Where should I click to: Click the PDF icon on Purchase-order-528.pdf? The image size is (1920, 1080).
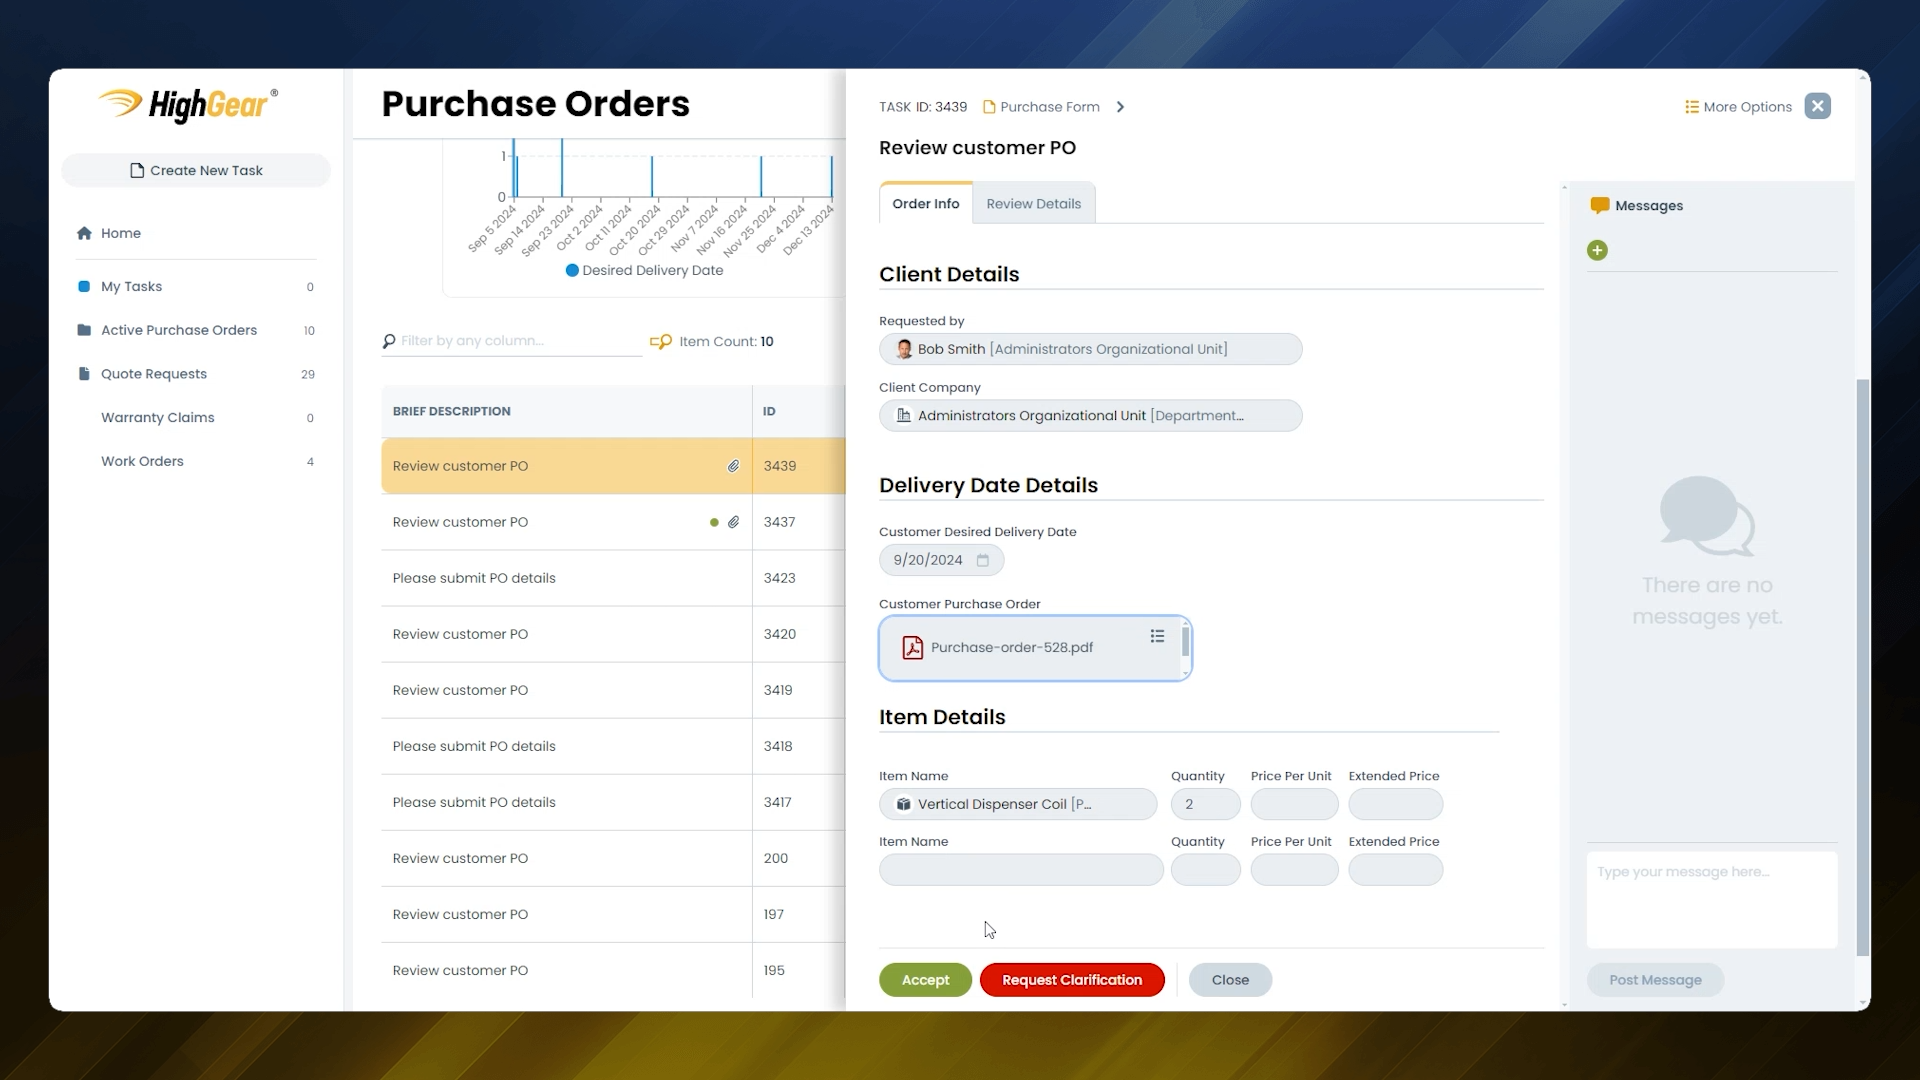tap(913, 647)
